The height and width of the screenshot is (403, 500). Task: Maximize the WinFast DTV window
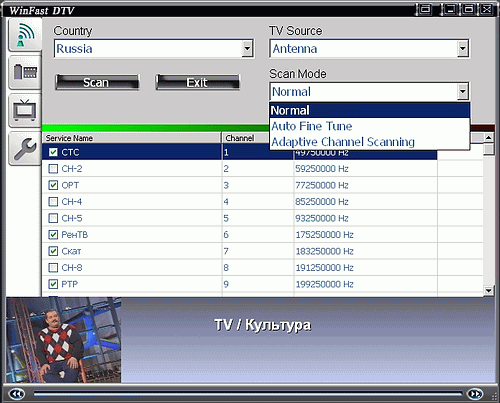(x=468, y=9)
